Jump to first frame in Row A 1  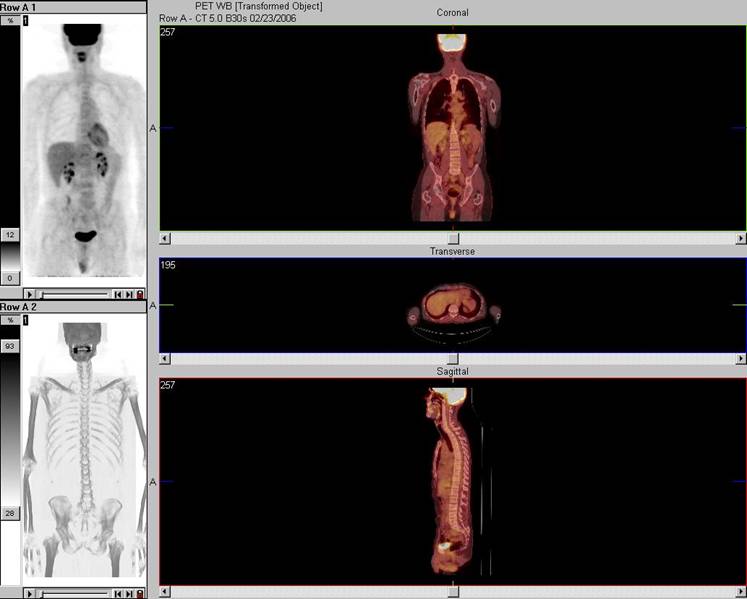tap(118, 294)
